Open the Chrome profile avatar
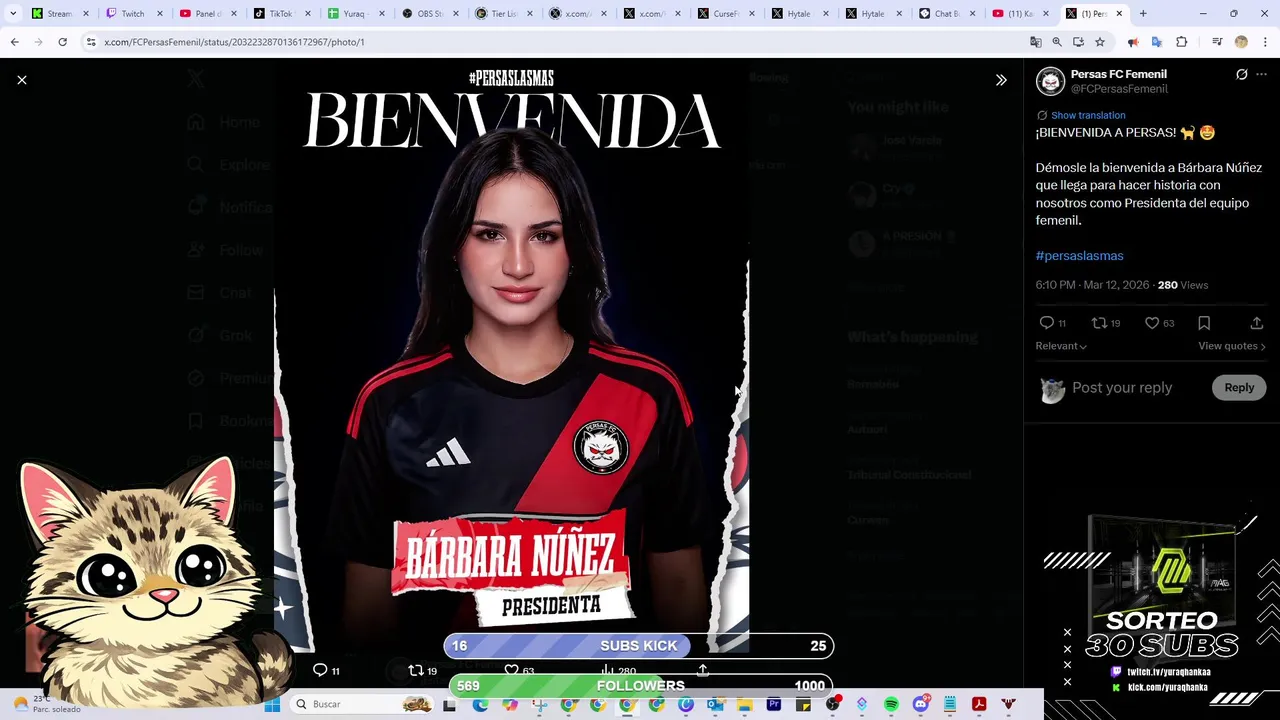 pos(1241,42)
